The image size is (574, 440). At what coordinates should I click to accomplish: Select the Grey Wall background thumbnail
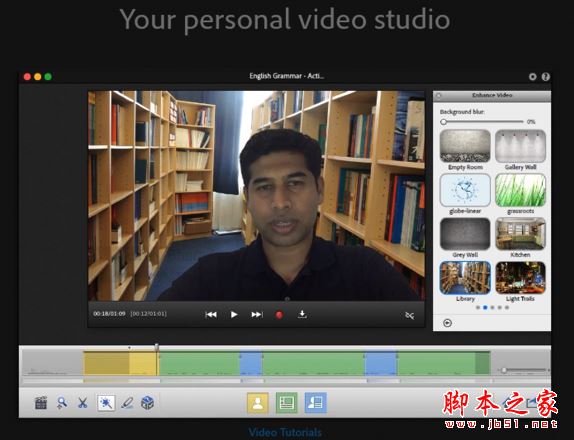click(x=465, y=234)
